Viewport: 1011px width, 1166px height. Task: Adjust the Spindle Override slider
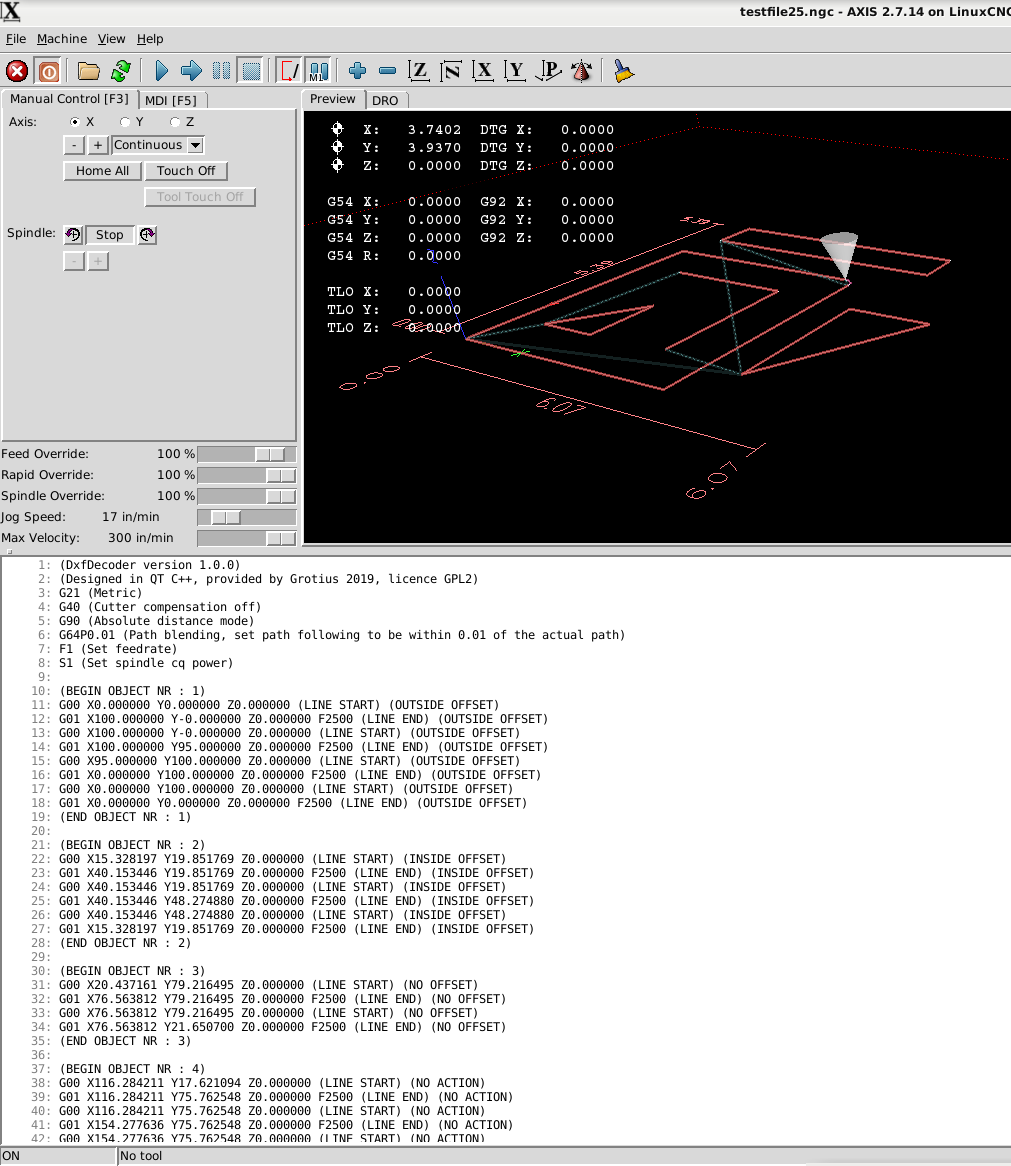(247, 496)
